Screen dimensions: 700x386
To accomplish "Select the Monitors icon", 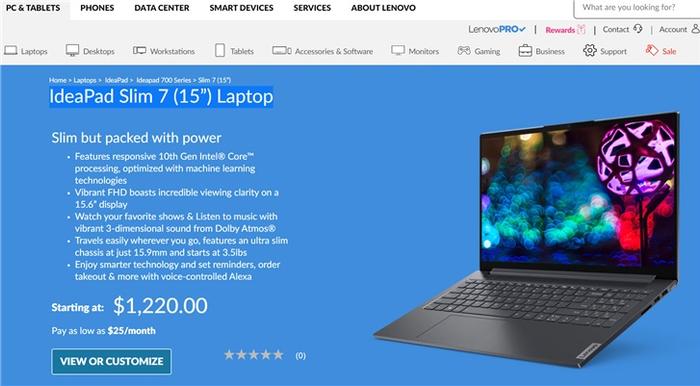I will point(398,50).
